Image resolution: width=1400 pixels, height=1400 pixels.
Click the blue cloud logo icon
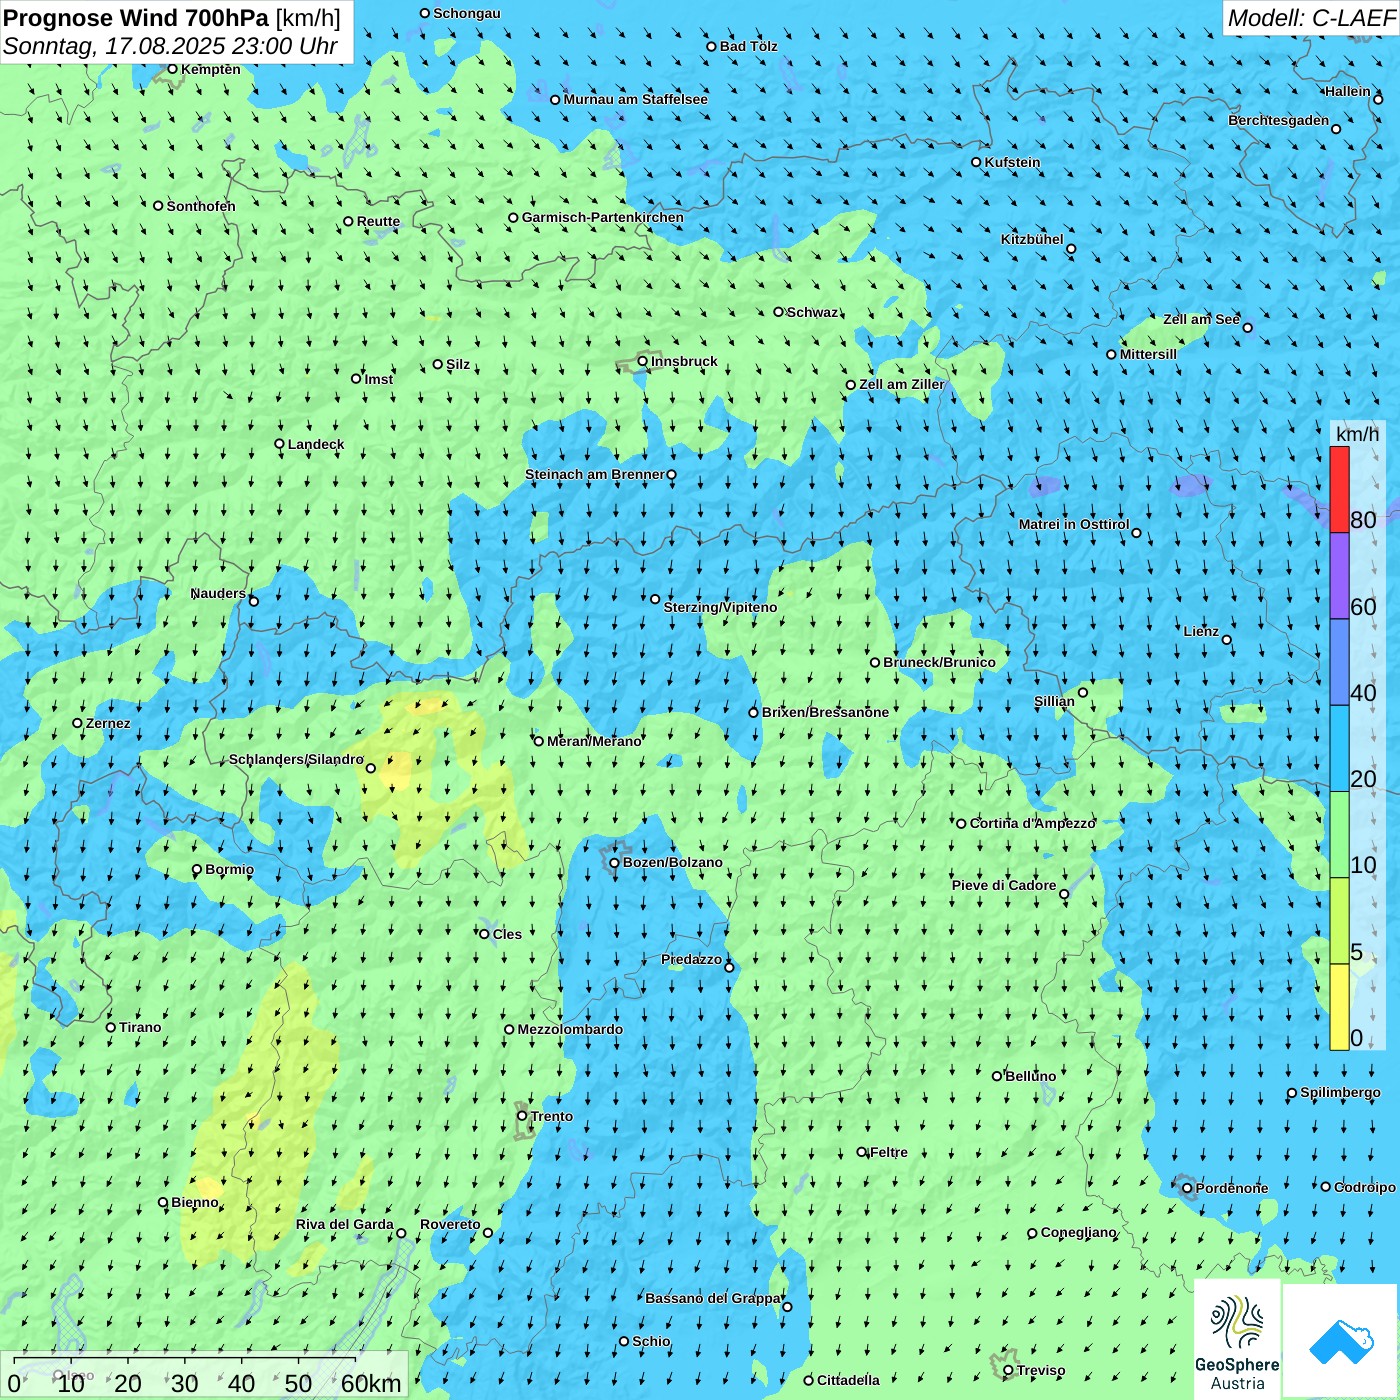pyautogui.click(x=1341, y=1341)
